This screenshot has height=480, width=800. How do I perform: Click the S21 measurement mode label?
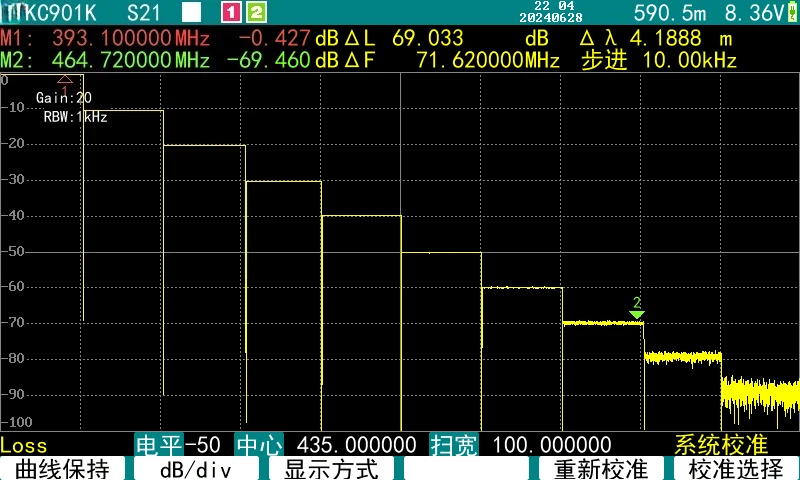[x=143, y=13]
